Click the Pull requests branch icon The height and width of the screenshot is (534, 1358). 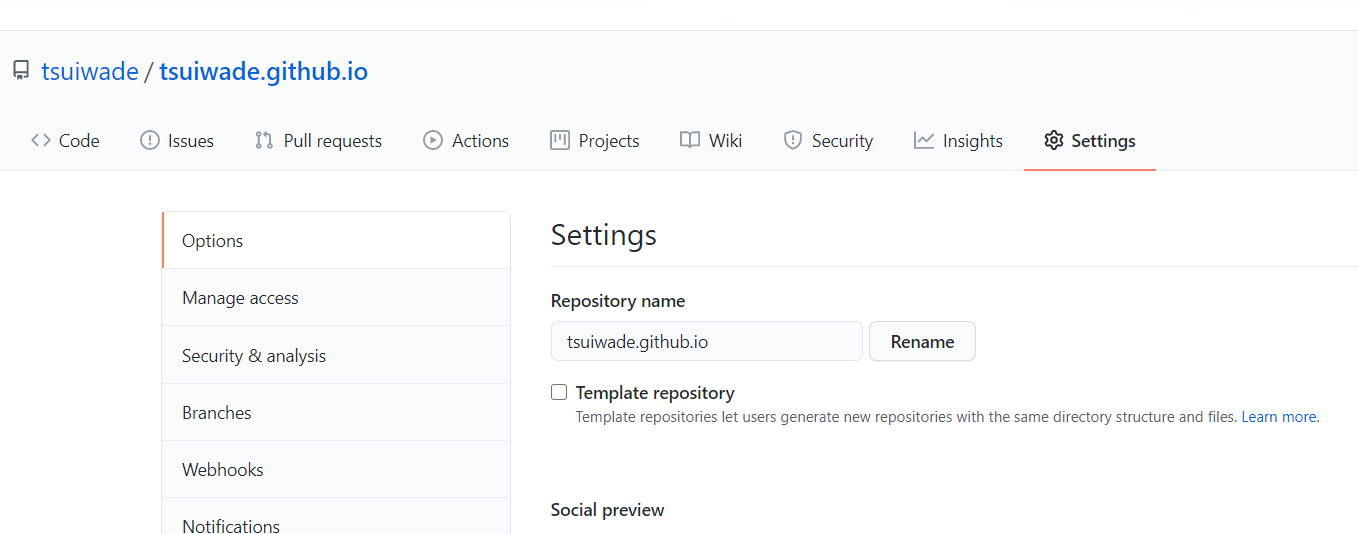tap(264, 140)
